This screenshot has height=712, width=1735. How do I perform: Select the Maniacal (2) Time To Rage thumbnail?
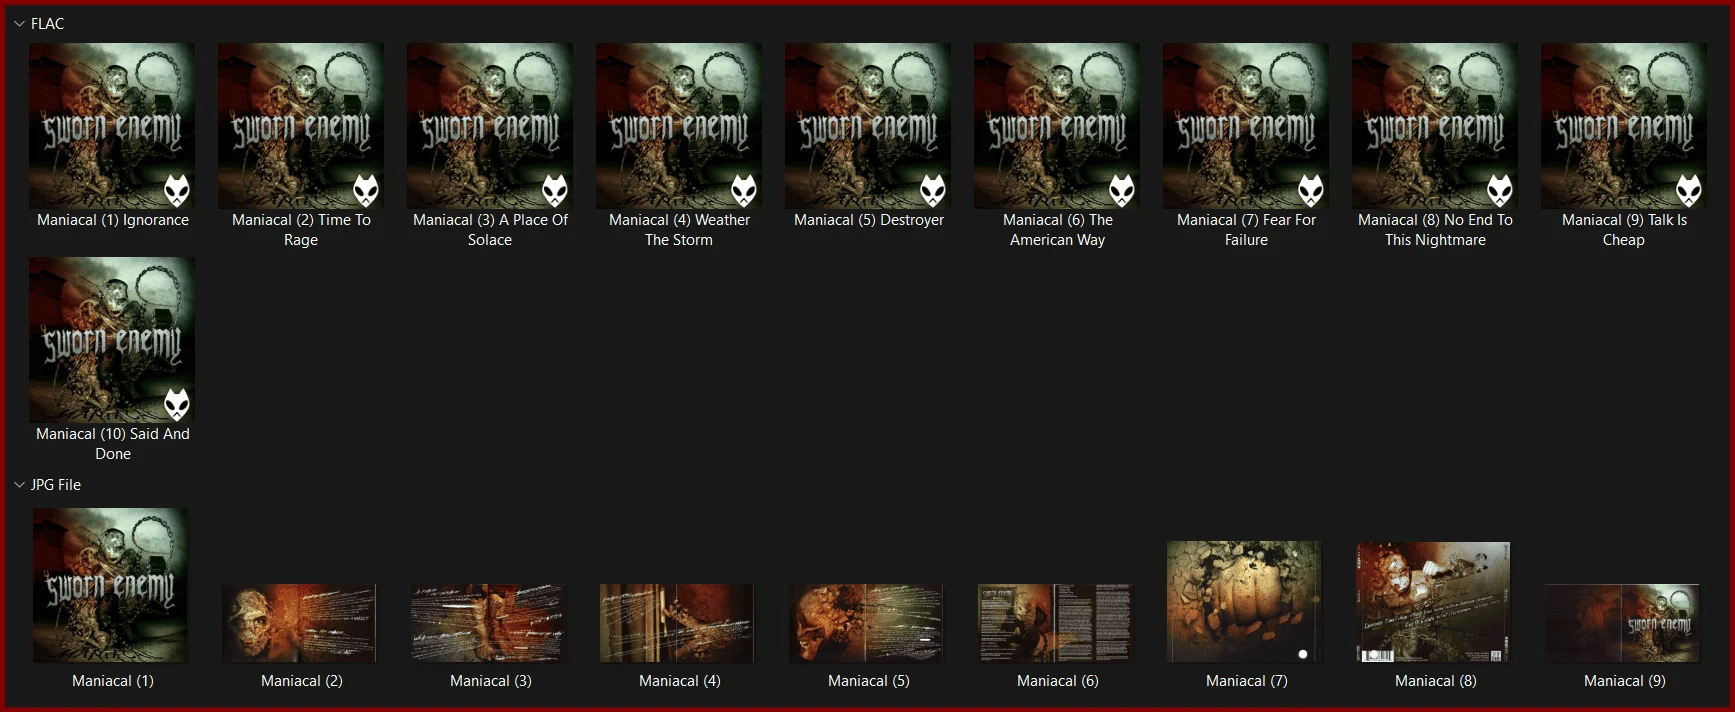pos(301,126)
